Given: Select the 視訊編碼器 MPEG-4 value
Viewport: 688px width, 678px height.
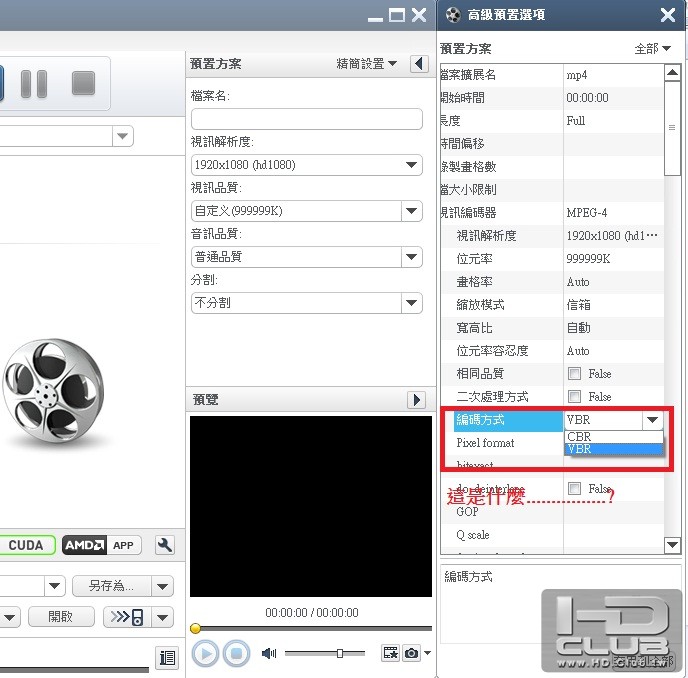Looking at the screenshot, I should click(613, 213).
